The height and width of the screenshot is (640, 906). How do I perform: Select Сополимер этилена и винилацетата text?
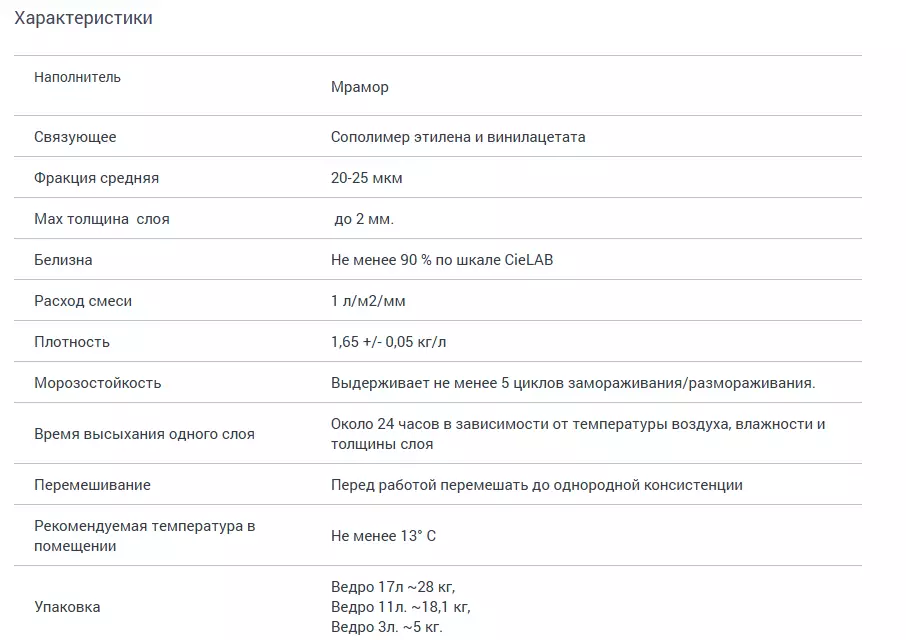458,137
